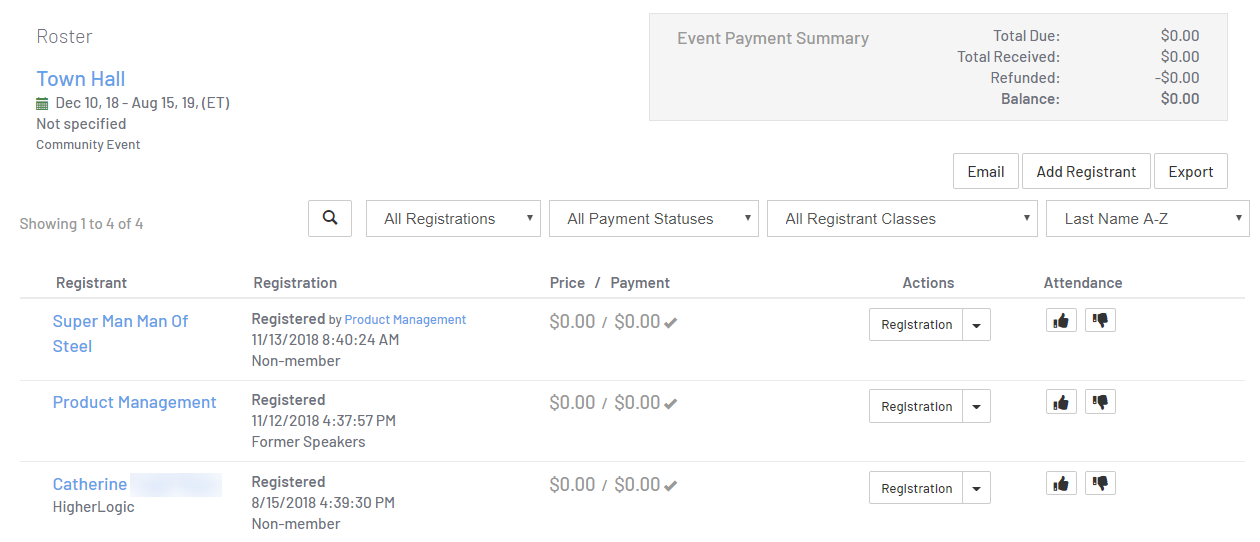Thumbs up attendance for Catherine

pyautogui.click(x=1061, y=484)
